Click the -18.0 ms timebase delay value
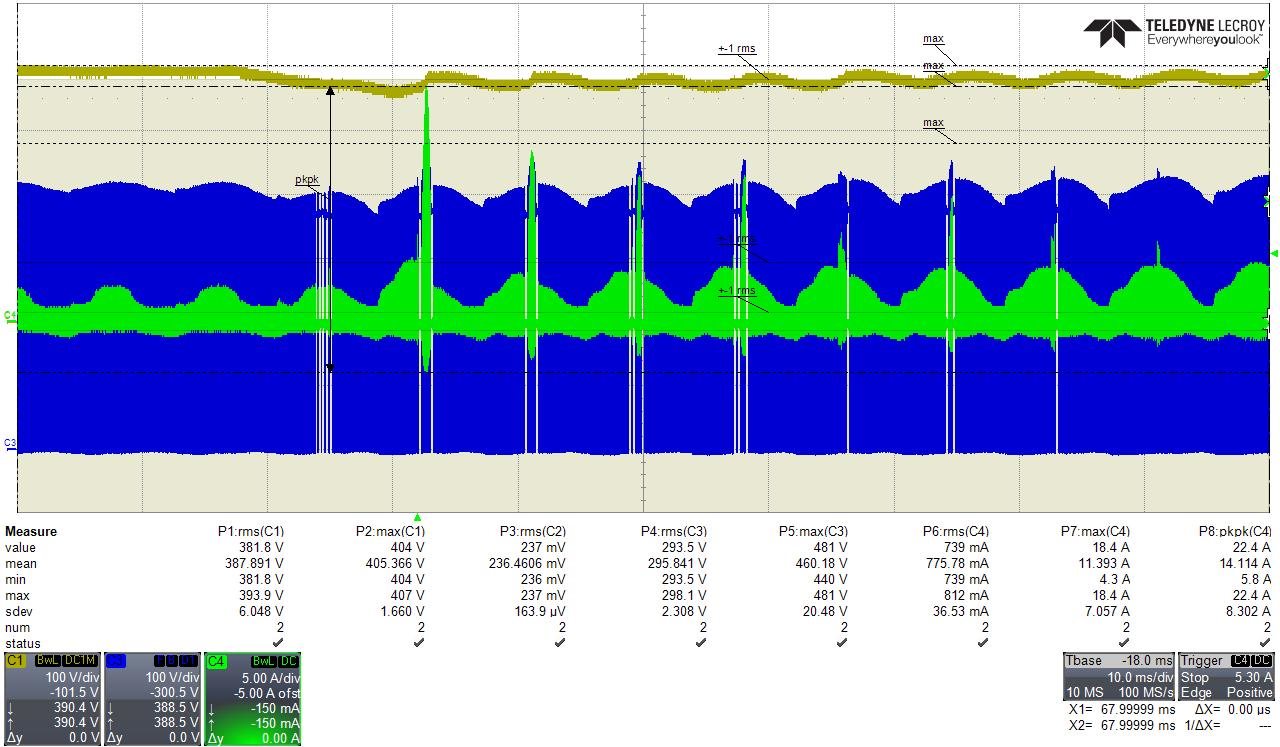Image resolution: width=1280 pixels, height=747 pixels. (x=1146, y=661)
